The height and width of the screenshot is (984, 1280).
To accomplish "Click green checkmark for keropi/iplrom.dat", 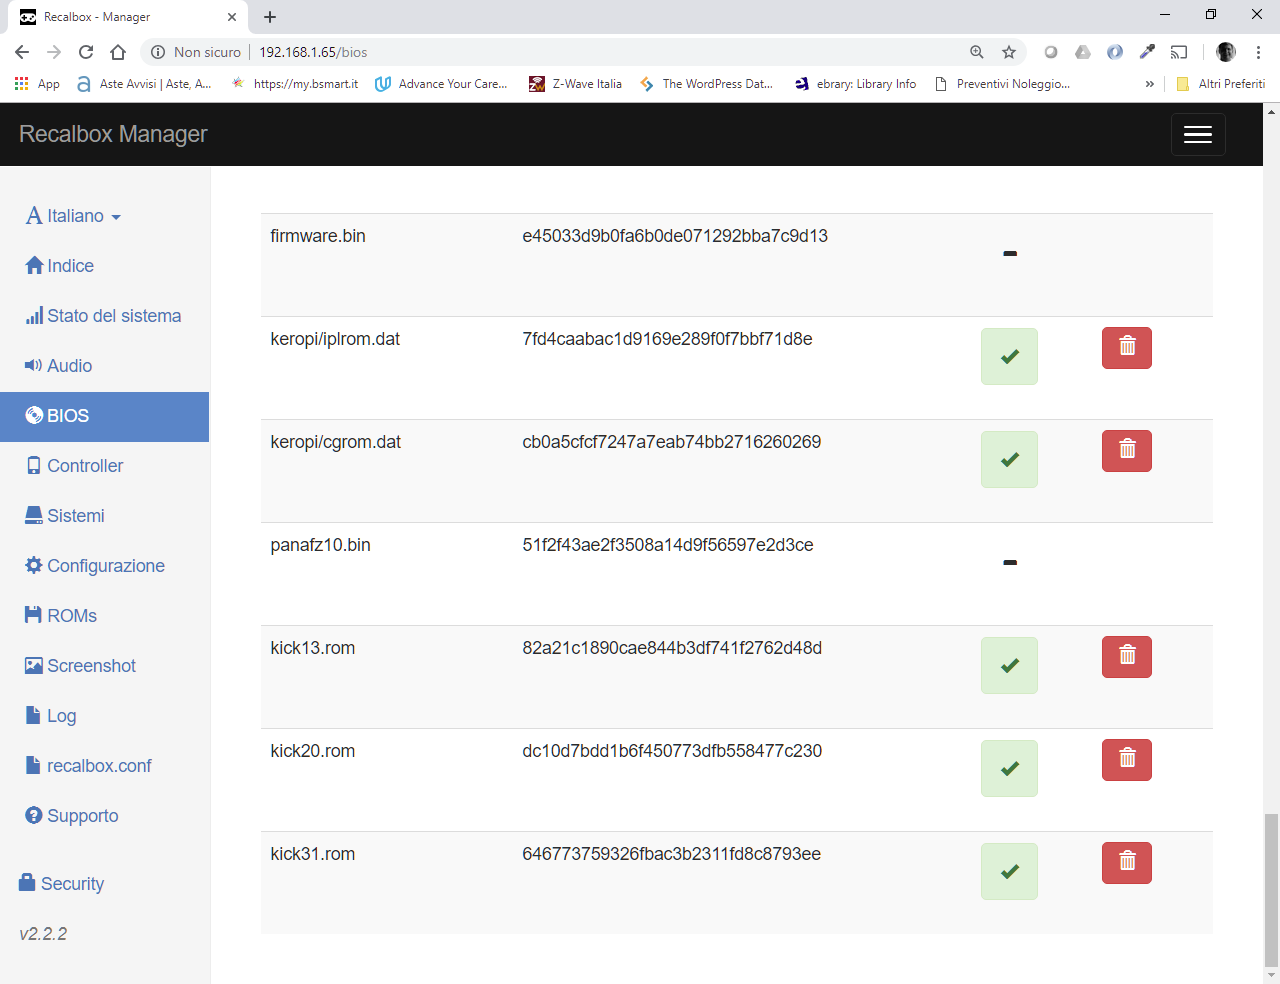I will click(1009, 356).
